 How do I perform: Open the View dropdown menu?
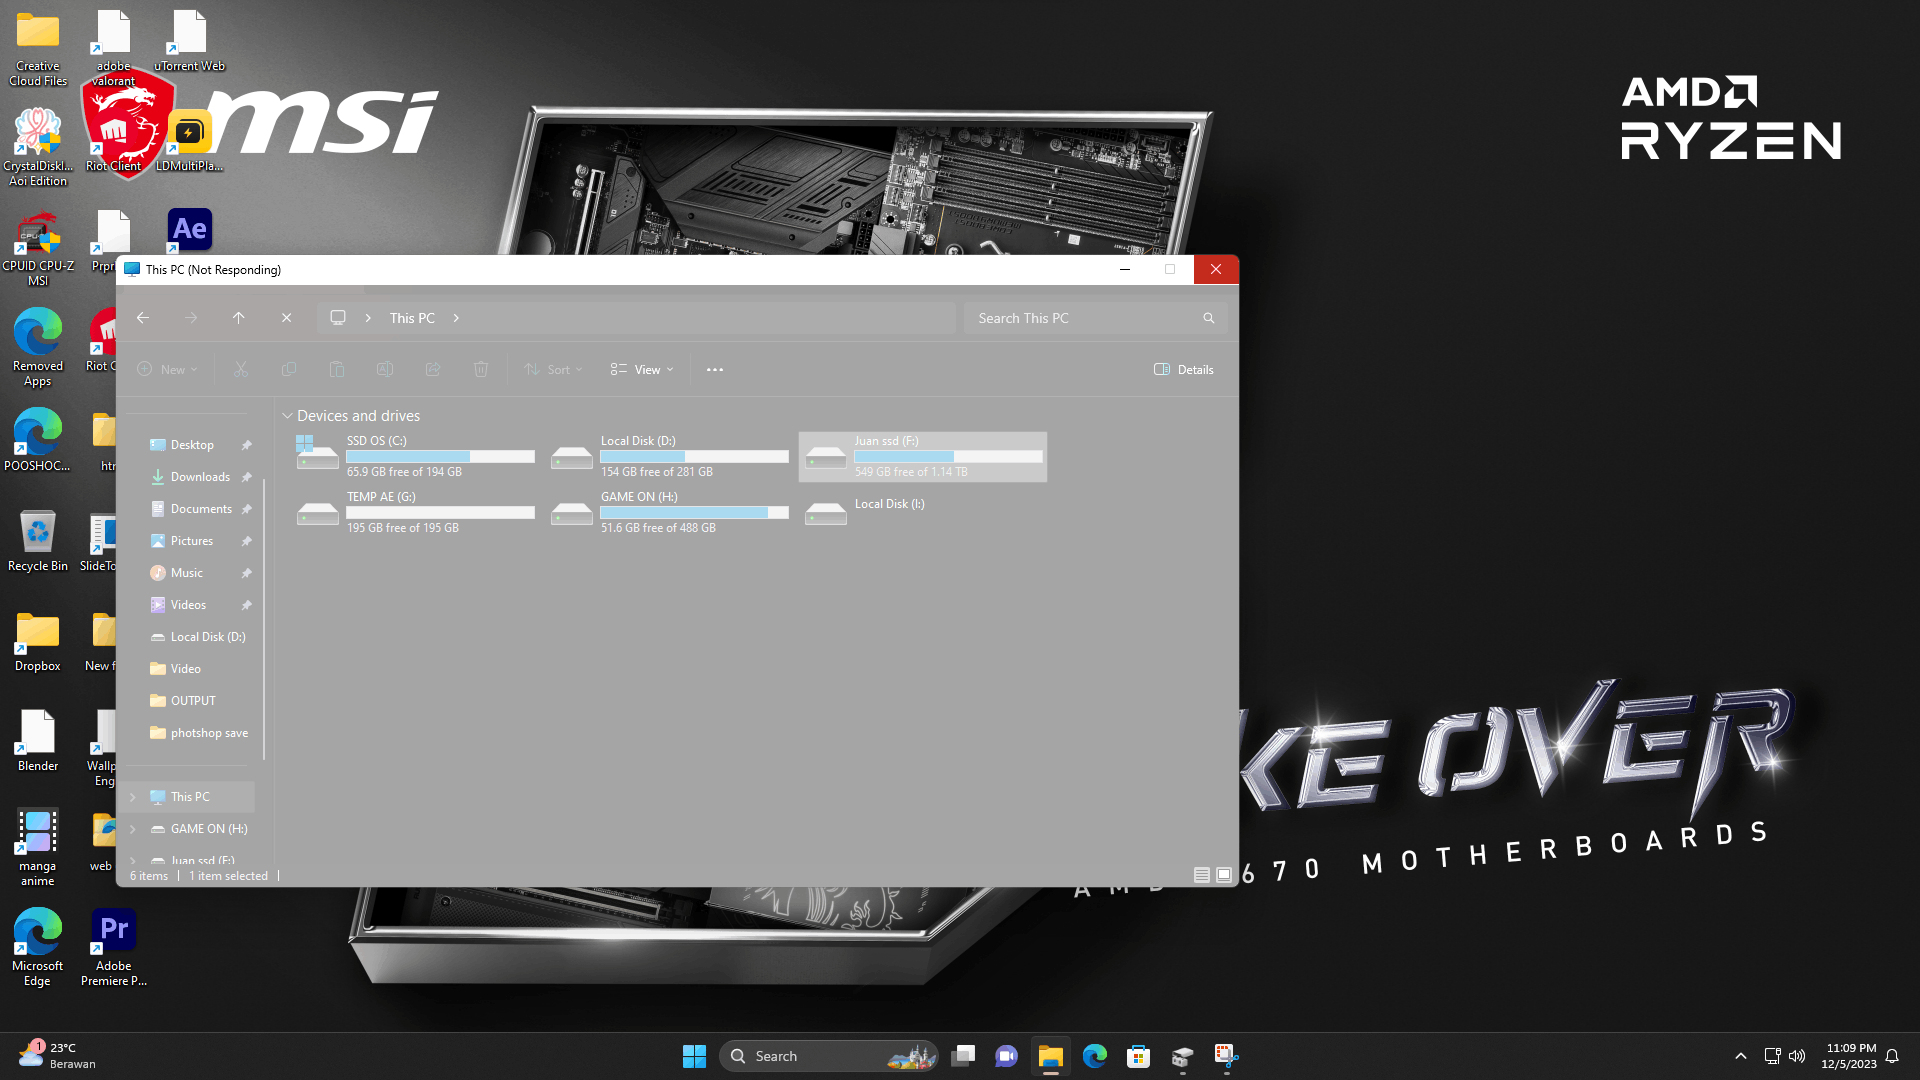coord(642,370)
